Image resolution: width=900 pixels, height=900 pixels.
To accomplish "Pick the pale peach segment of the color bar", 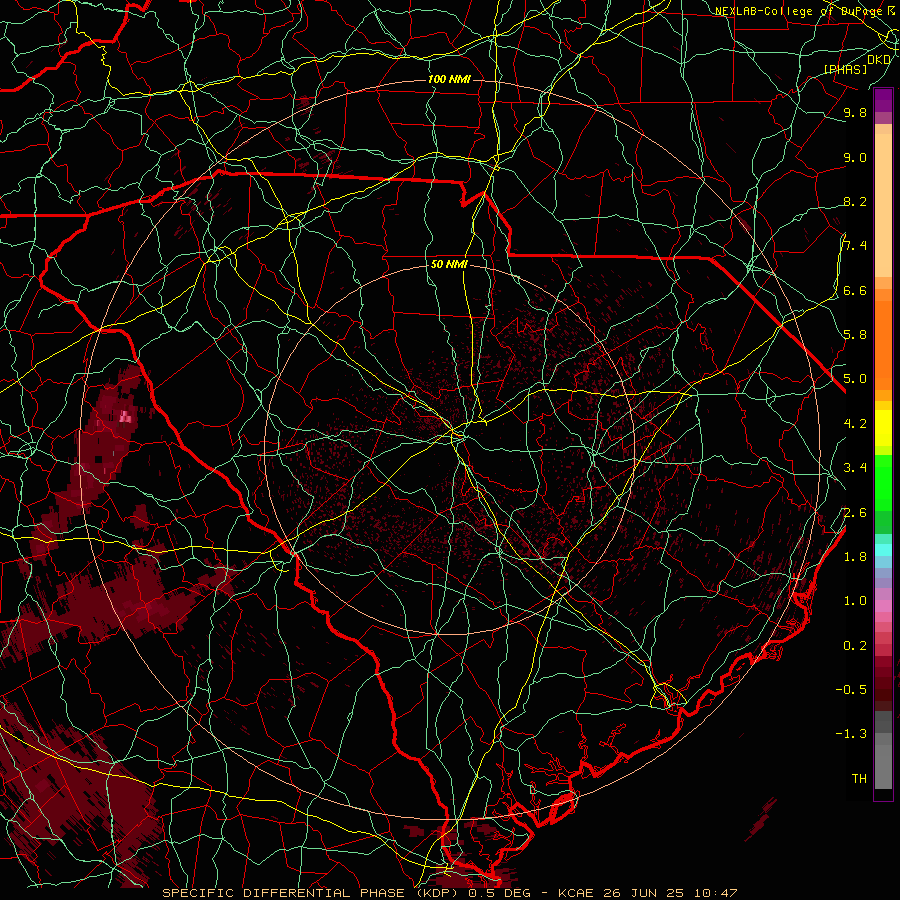I will coord(883,205).
